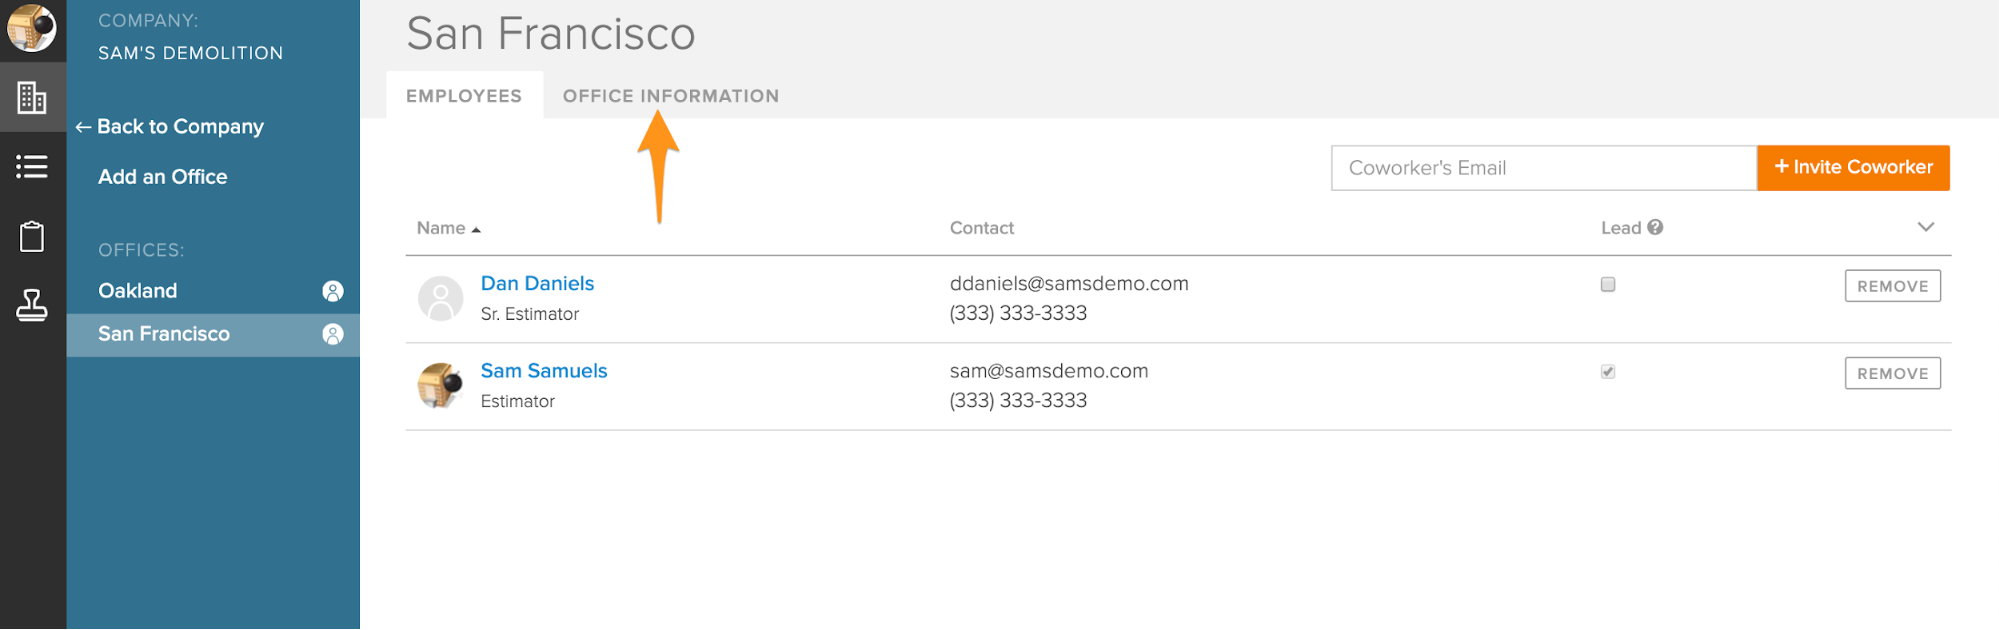Click the Oakland office person icon
Image resolution: width=1999 pixels, height=630 pixels.
(x=333, y=291)
